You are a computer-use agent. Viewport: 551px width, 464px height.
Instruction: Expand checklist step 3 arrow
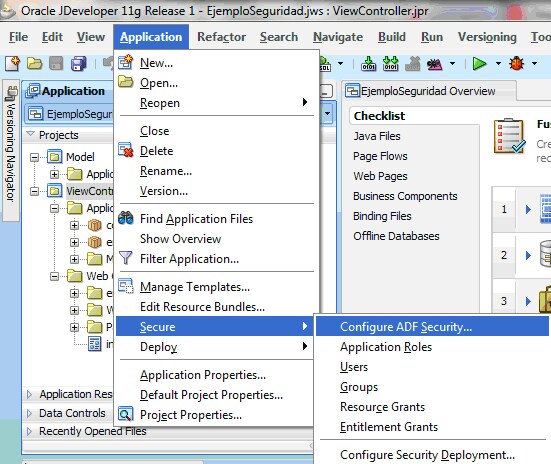click(528, 301)
